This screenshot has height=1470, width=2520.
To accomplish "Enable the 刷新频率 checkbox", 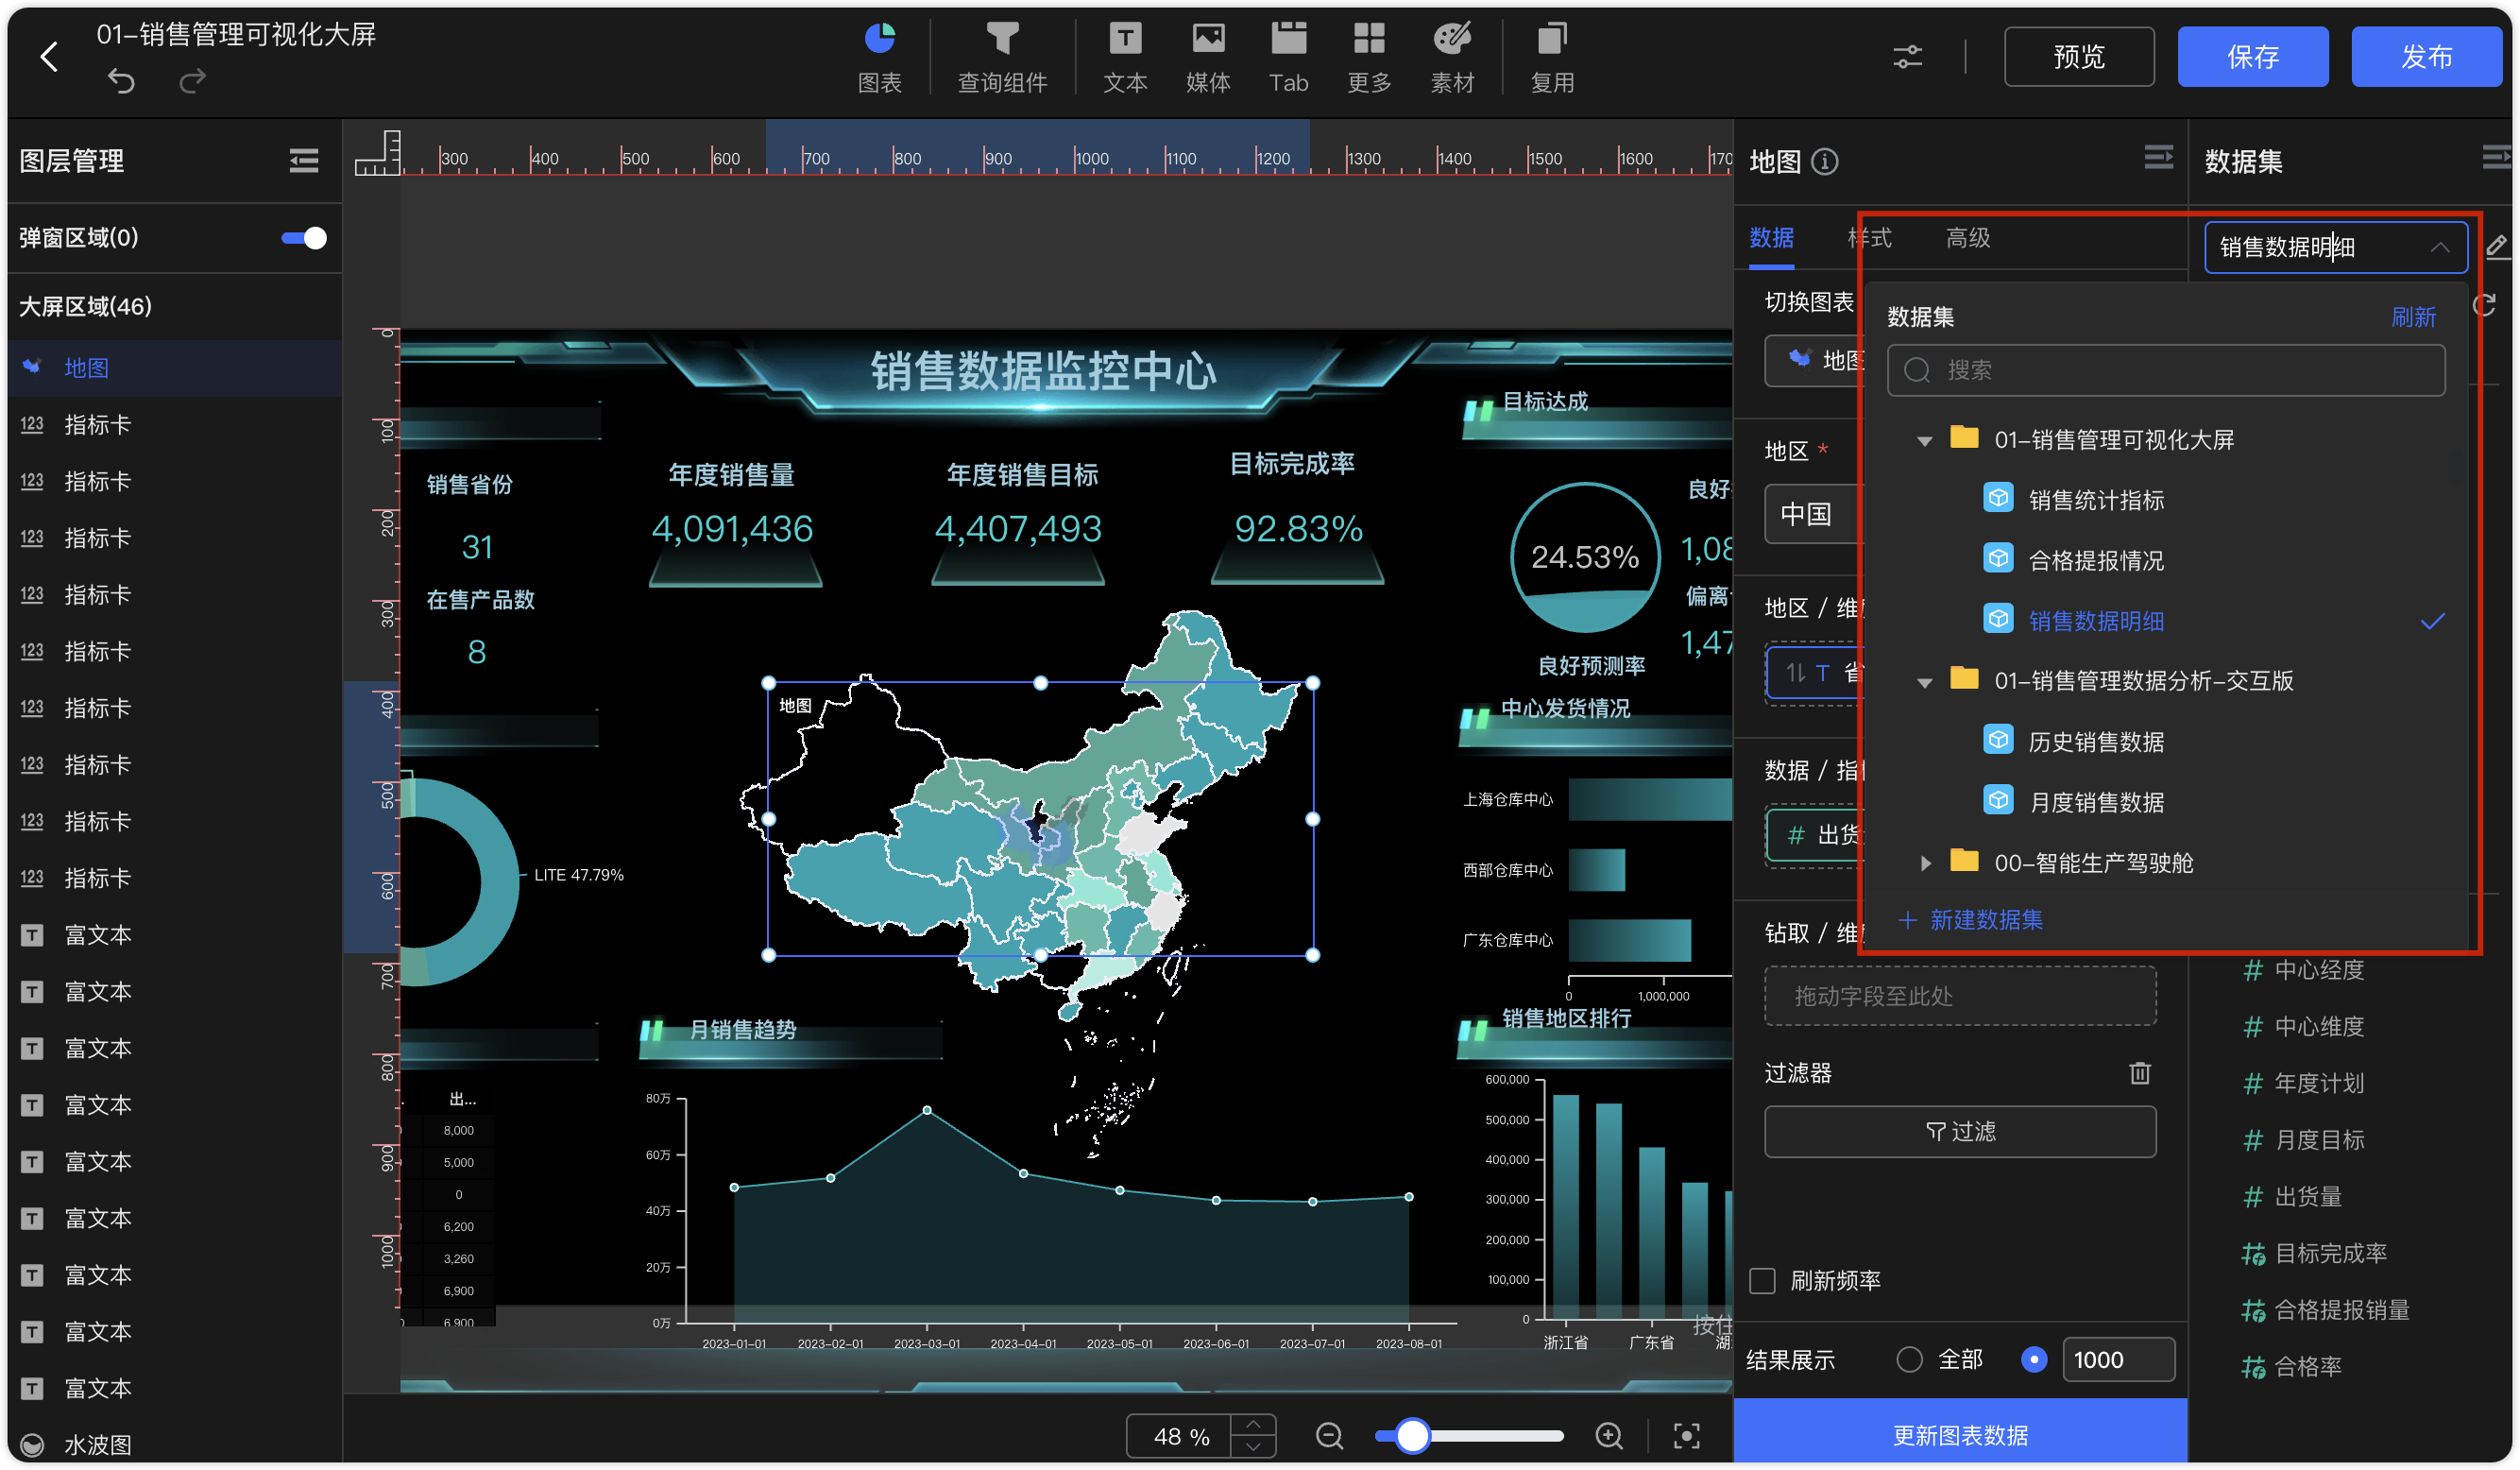I will 1762,1281.
